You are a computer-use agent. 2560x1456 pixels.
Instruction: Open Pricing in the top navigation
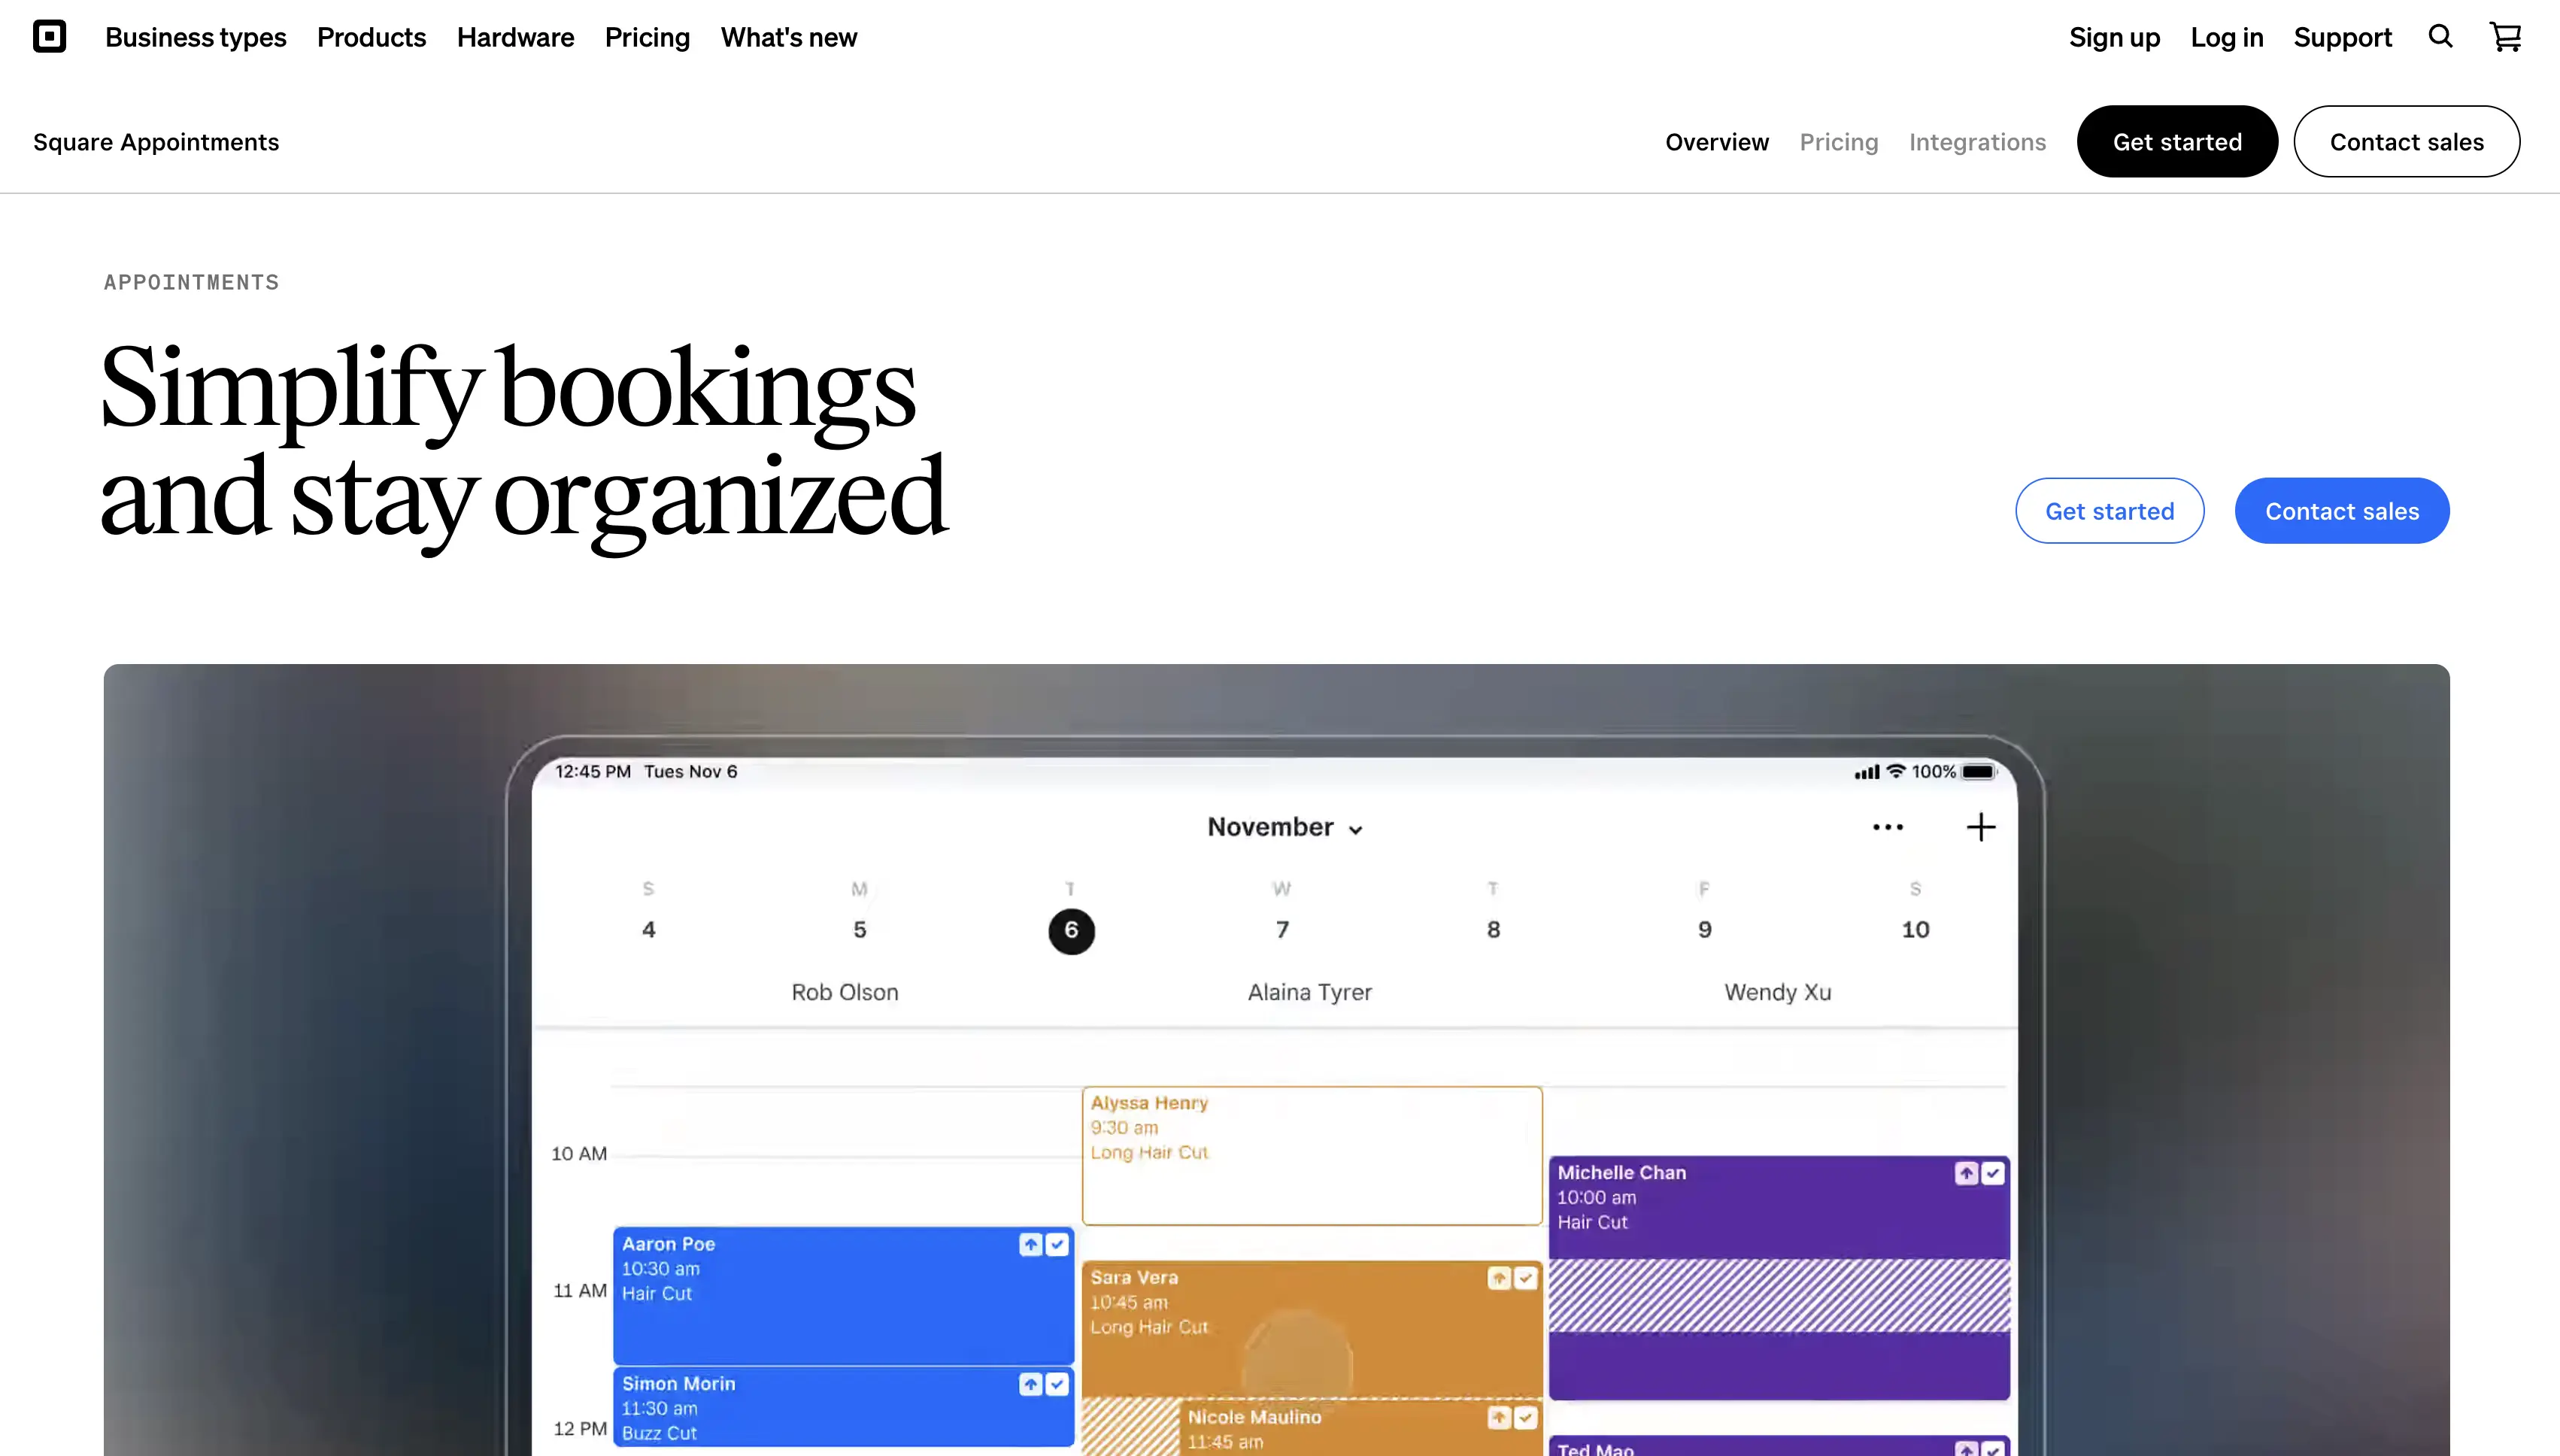click(647, 37)
